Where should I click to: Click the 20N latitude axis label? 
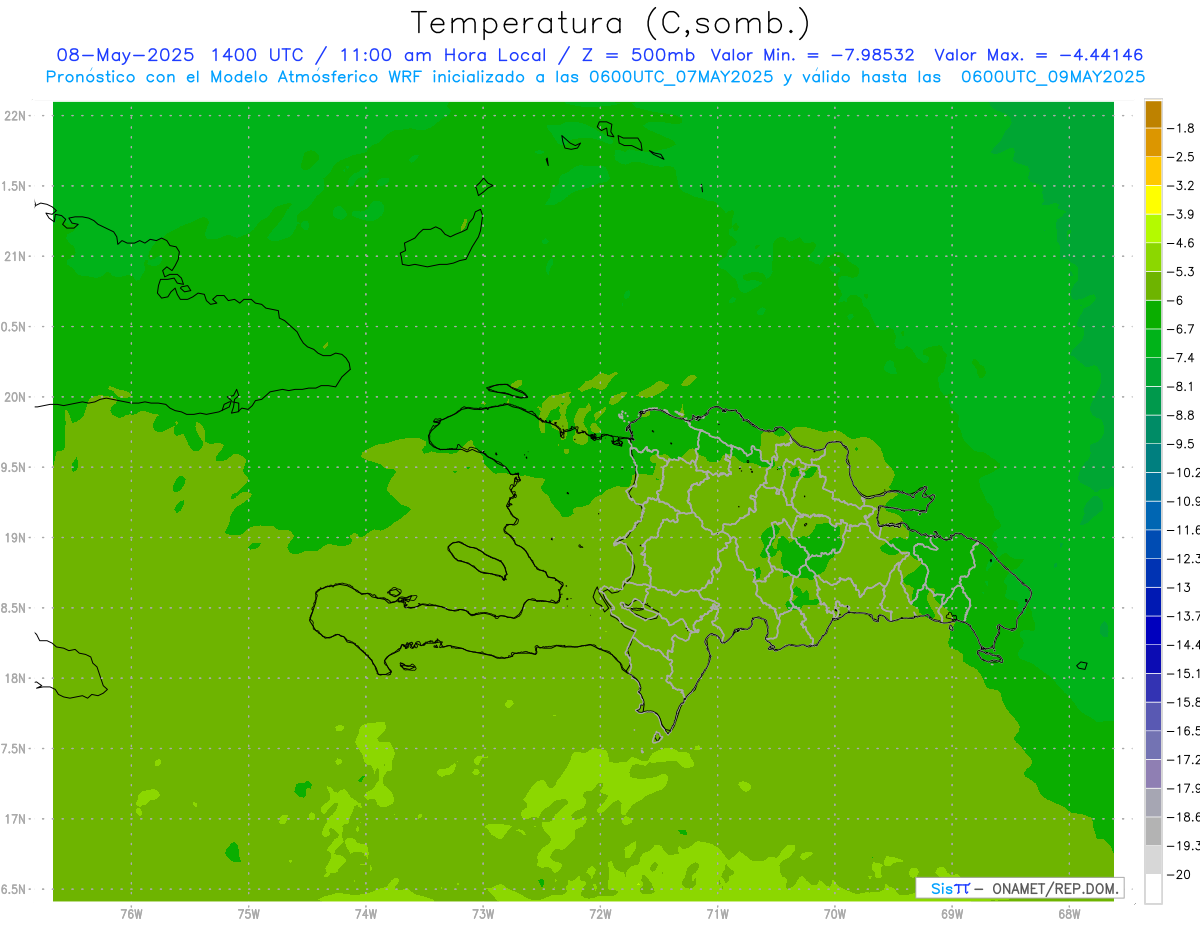pyautogui.click(x=16, y=397)
